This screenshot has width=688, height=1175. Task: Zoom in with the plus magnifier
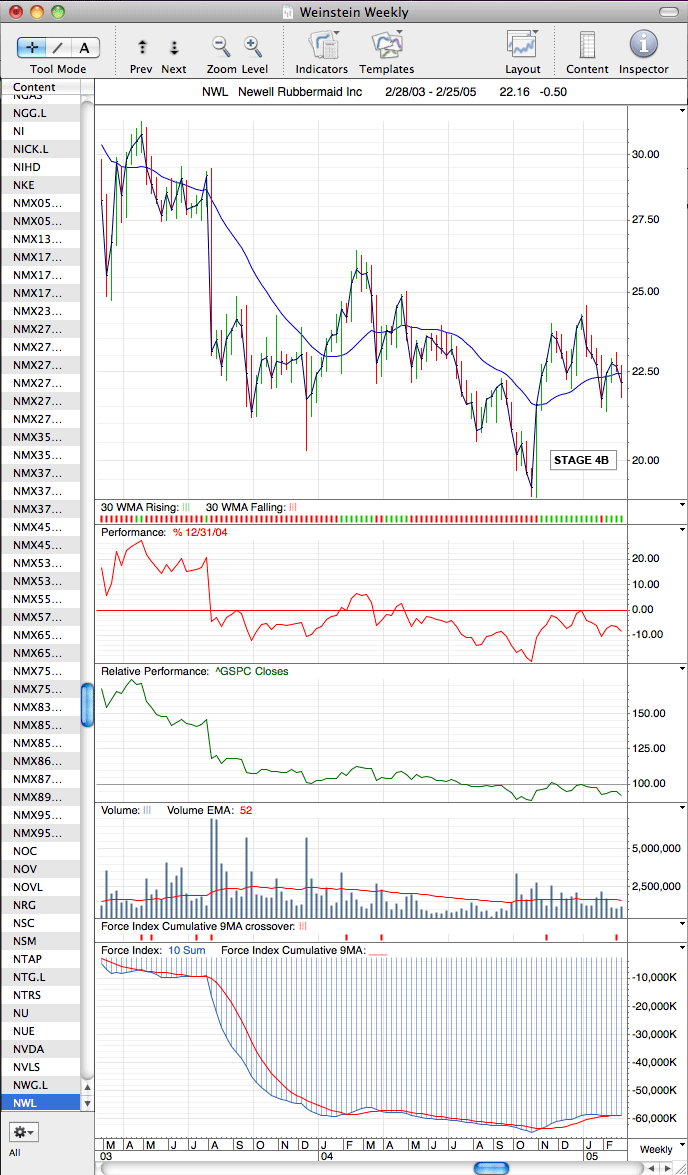point(253,47)
